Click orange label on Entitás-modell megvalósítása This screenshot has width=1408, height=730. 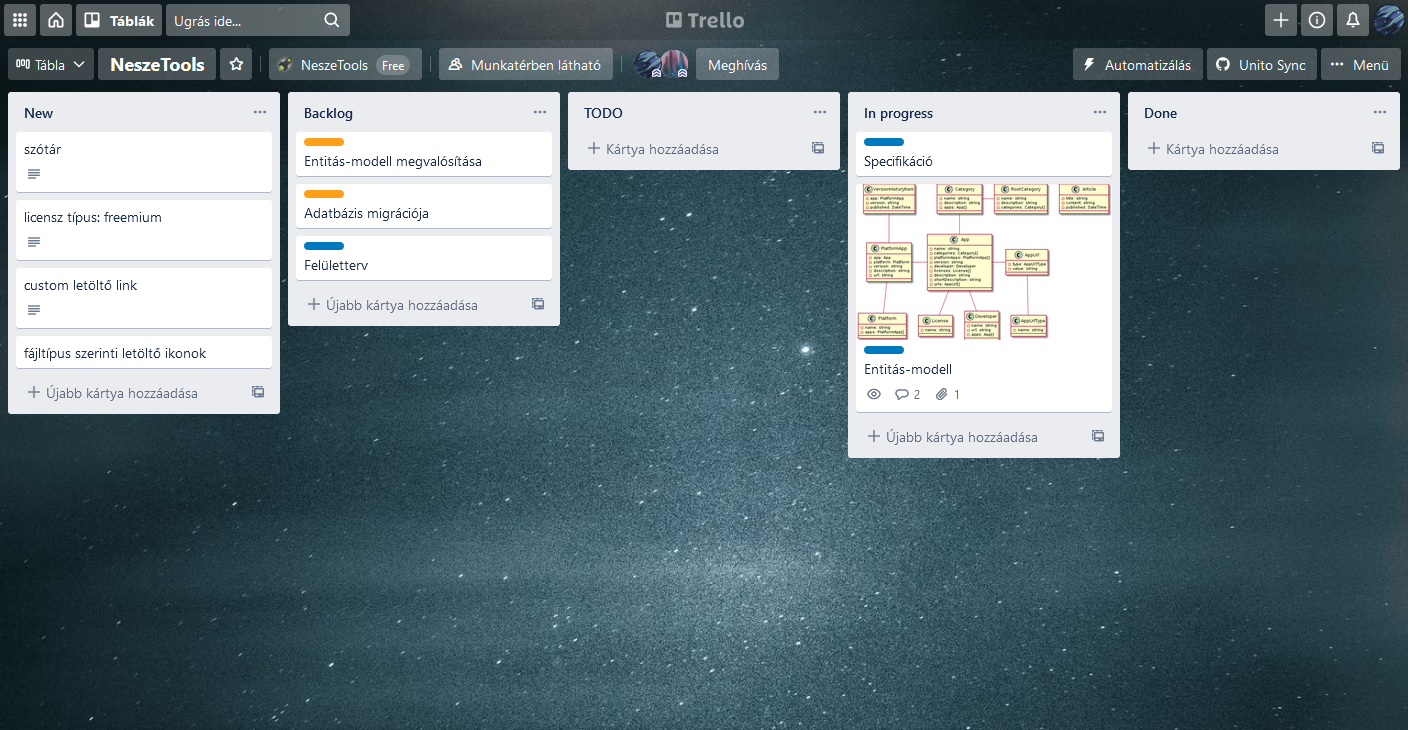point(324,142)
